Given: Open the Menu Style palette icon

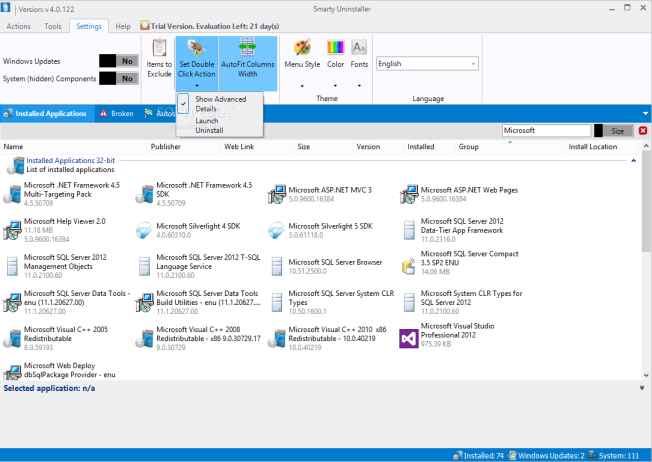Looking at the screenshot, I should (301, 47).
